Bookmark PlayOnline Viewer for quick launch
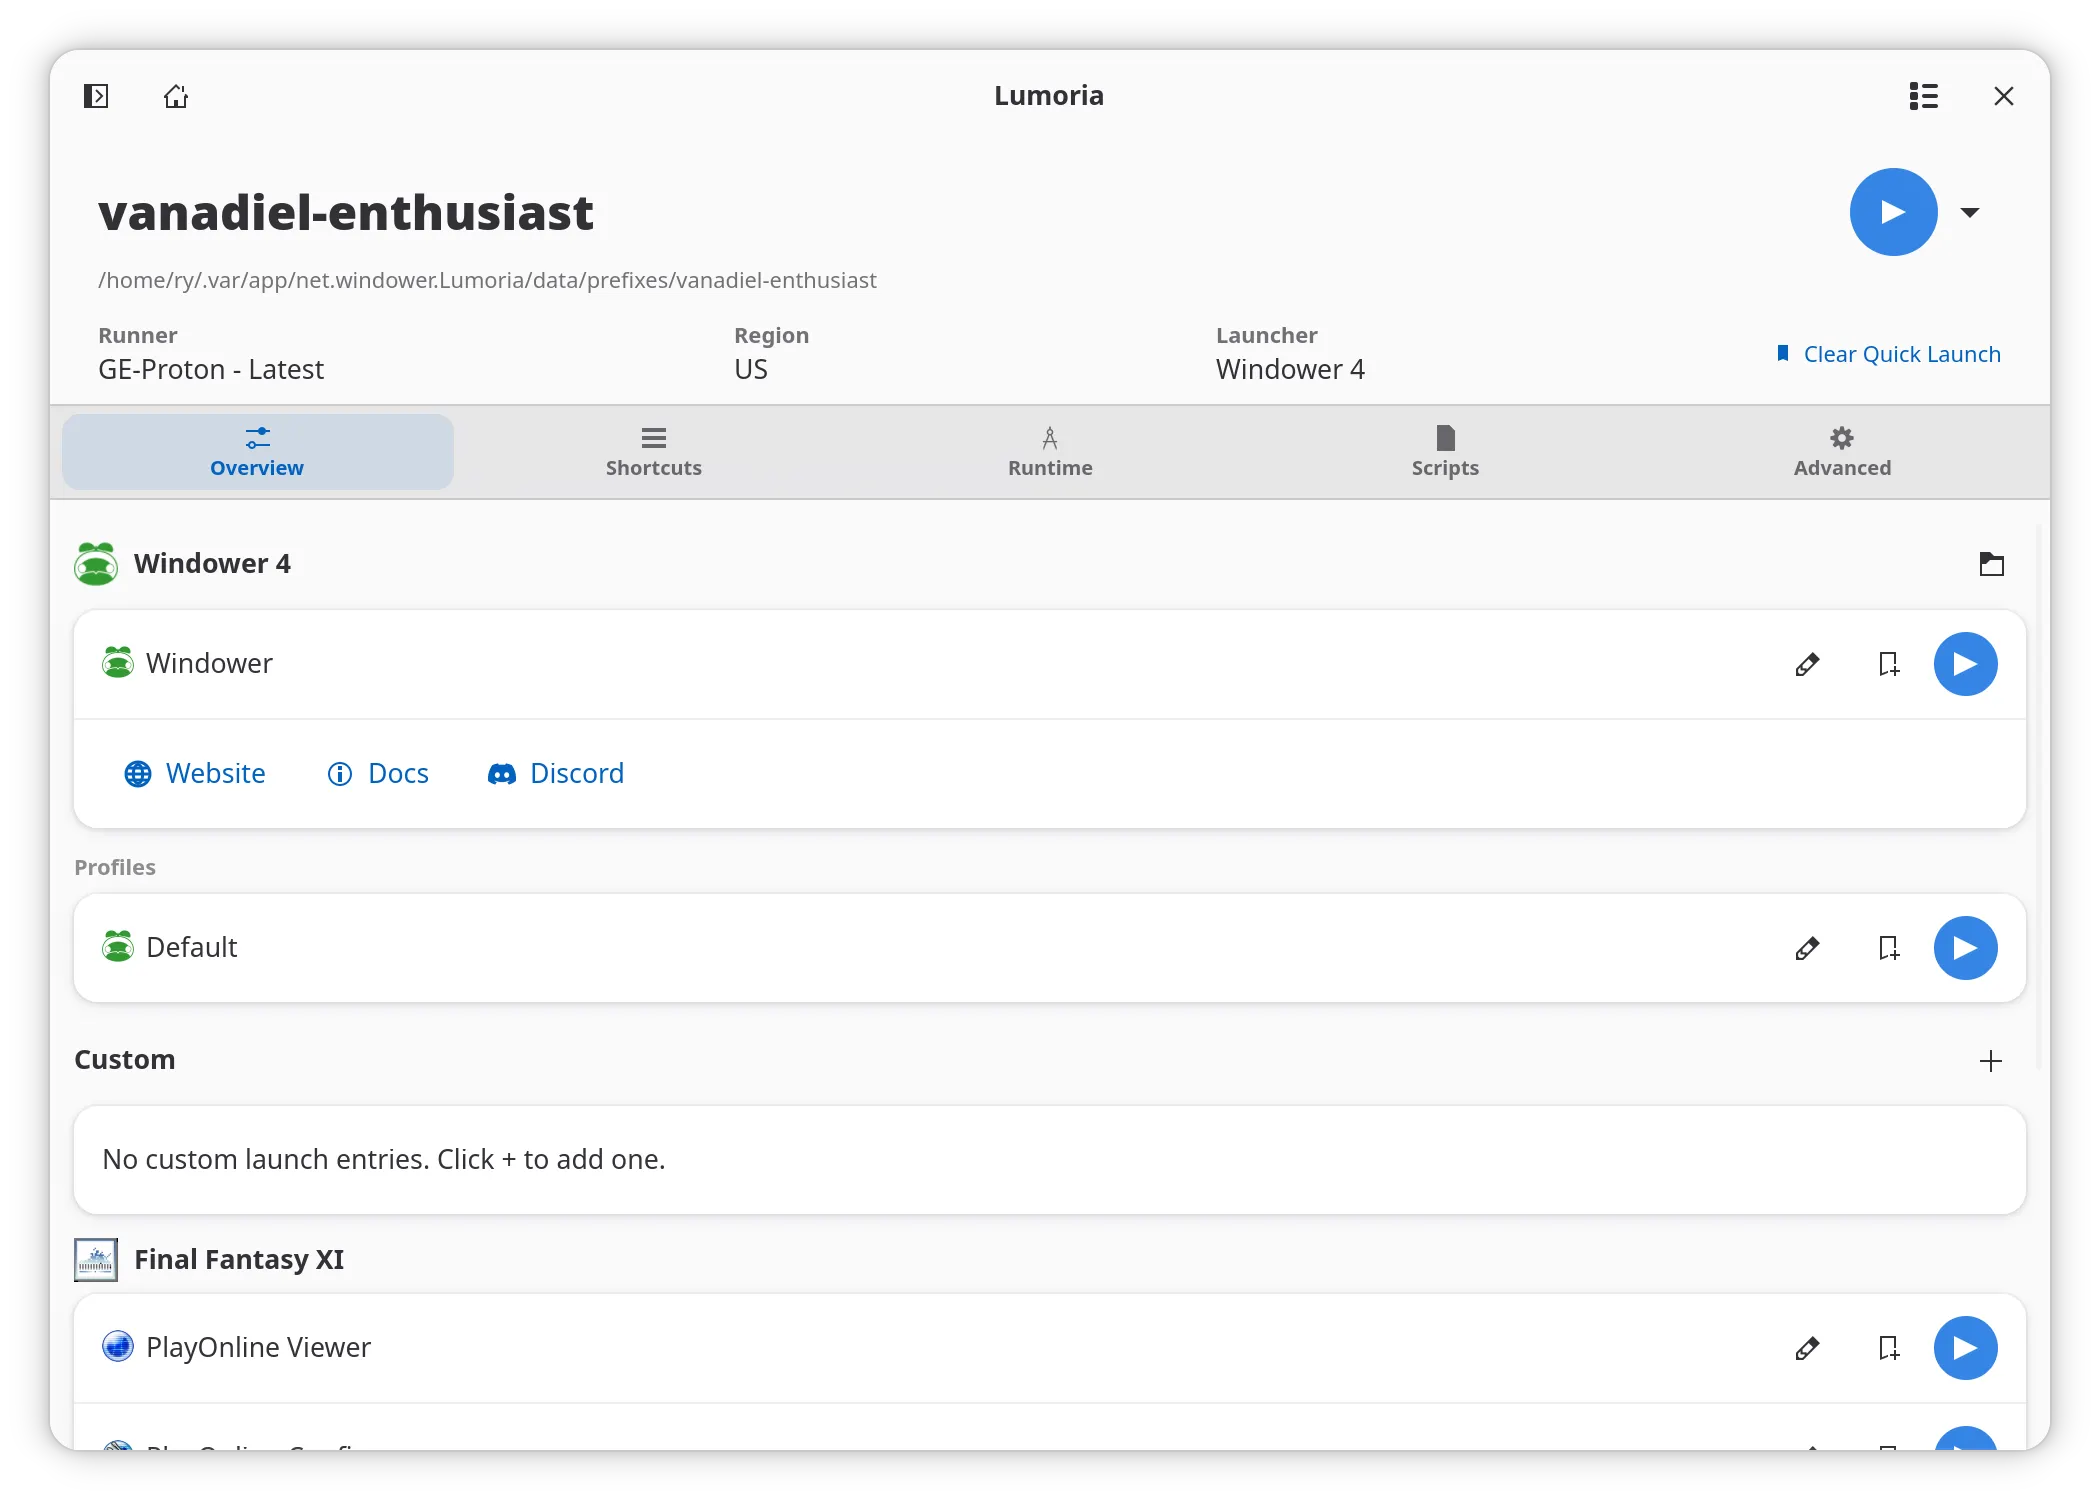This screenshot has height=1500, width=2100. (x=1888, y=1348)
